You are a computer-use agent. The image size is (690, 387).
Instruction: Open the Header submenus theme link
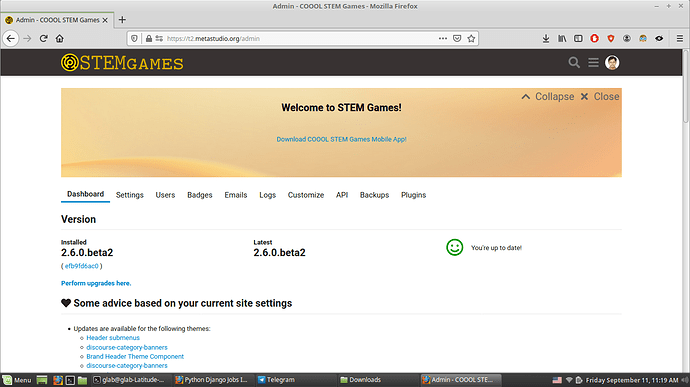pyautogui.click(x=113, y=338)
